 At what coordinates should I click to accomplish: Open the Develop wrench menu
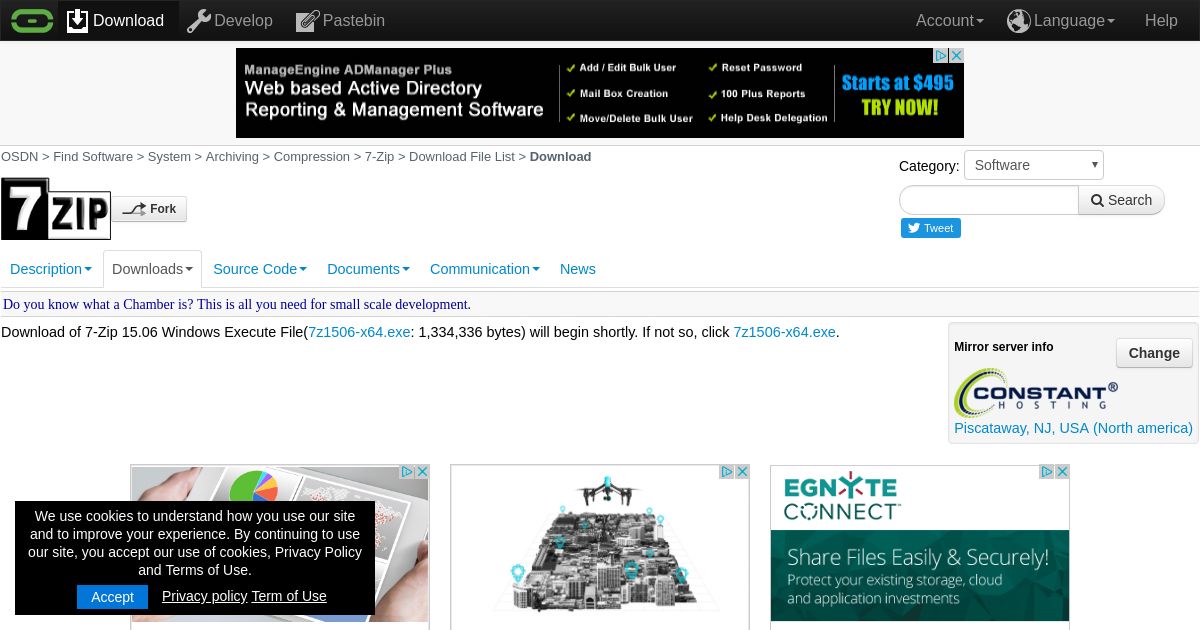tap(230, 20)
